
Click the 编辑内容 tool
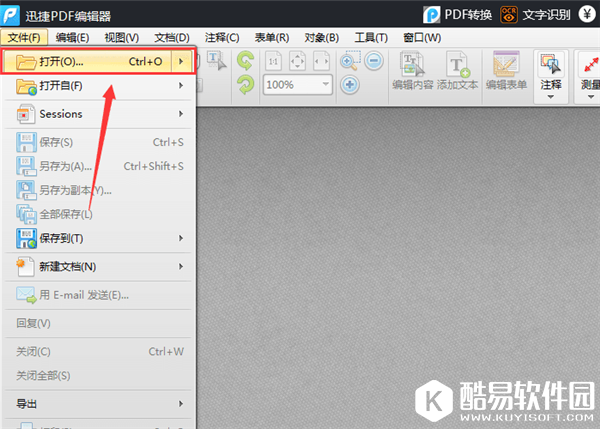412,71
